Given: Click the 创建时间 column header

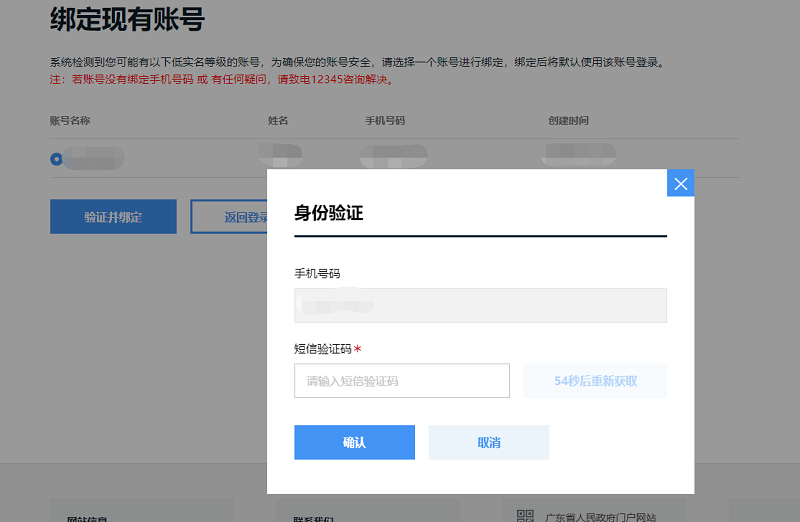Looking at the screenshot, I should (x=568, y=121).
